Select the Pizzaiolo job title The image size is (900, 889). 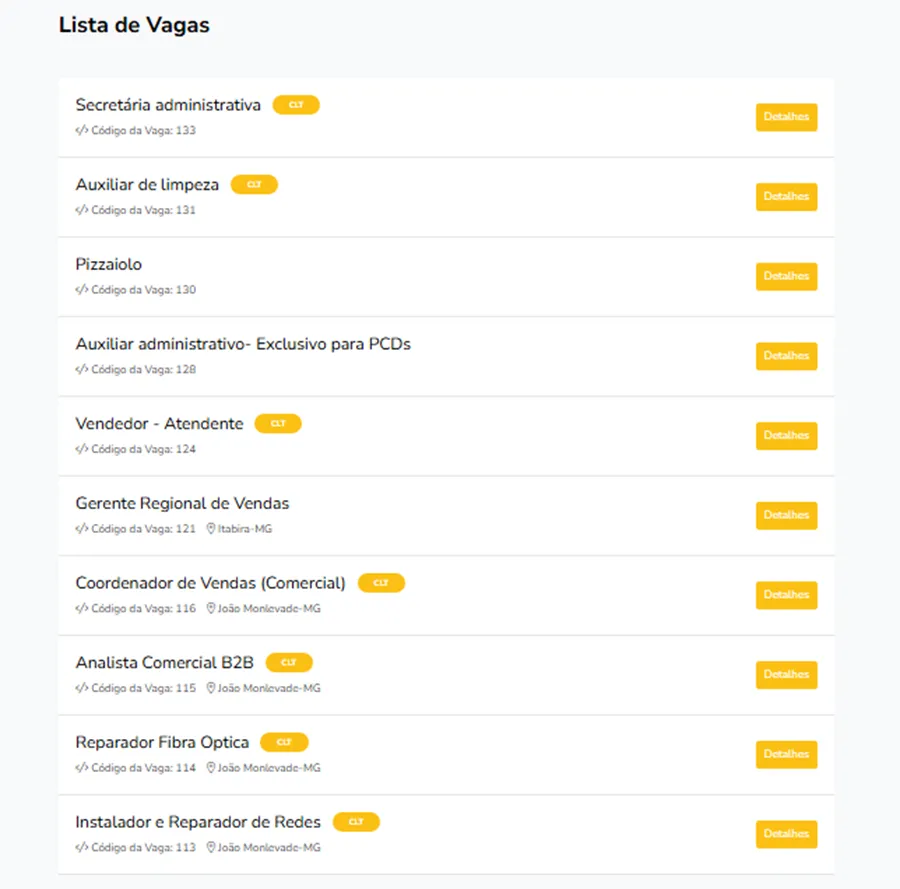click(108, 265)
